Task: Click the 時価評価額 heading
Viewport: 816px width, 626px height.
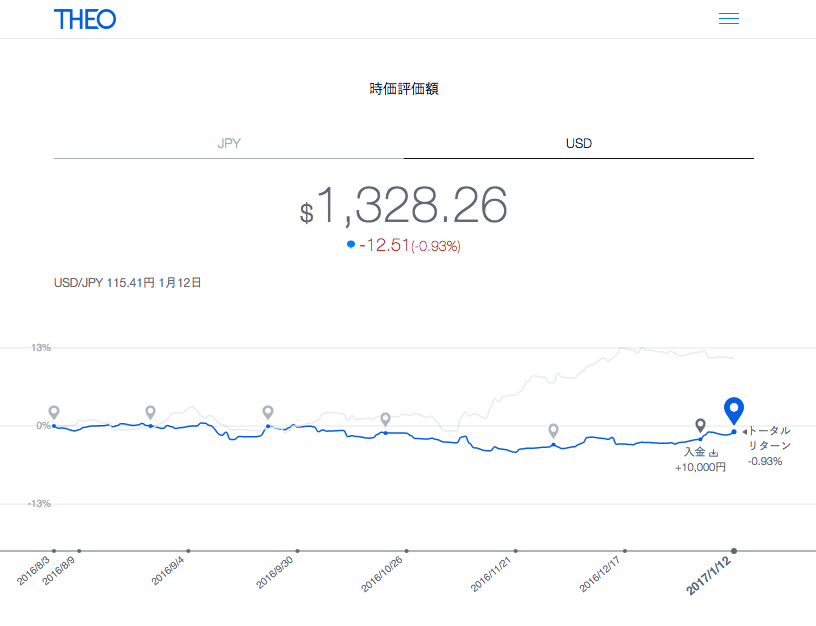Action: tap(404, 88)
